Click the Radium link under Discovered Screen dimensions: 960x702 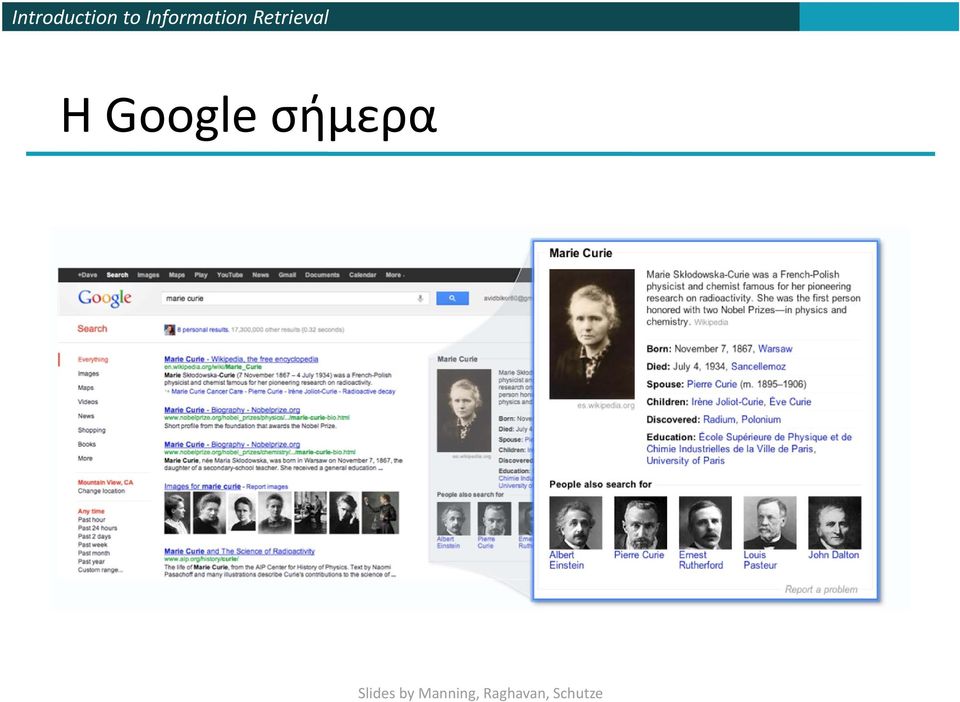tap(719, 420)
